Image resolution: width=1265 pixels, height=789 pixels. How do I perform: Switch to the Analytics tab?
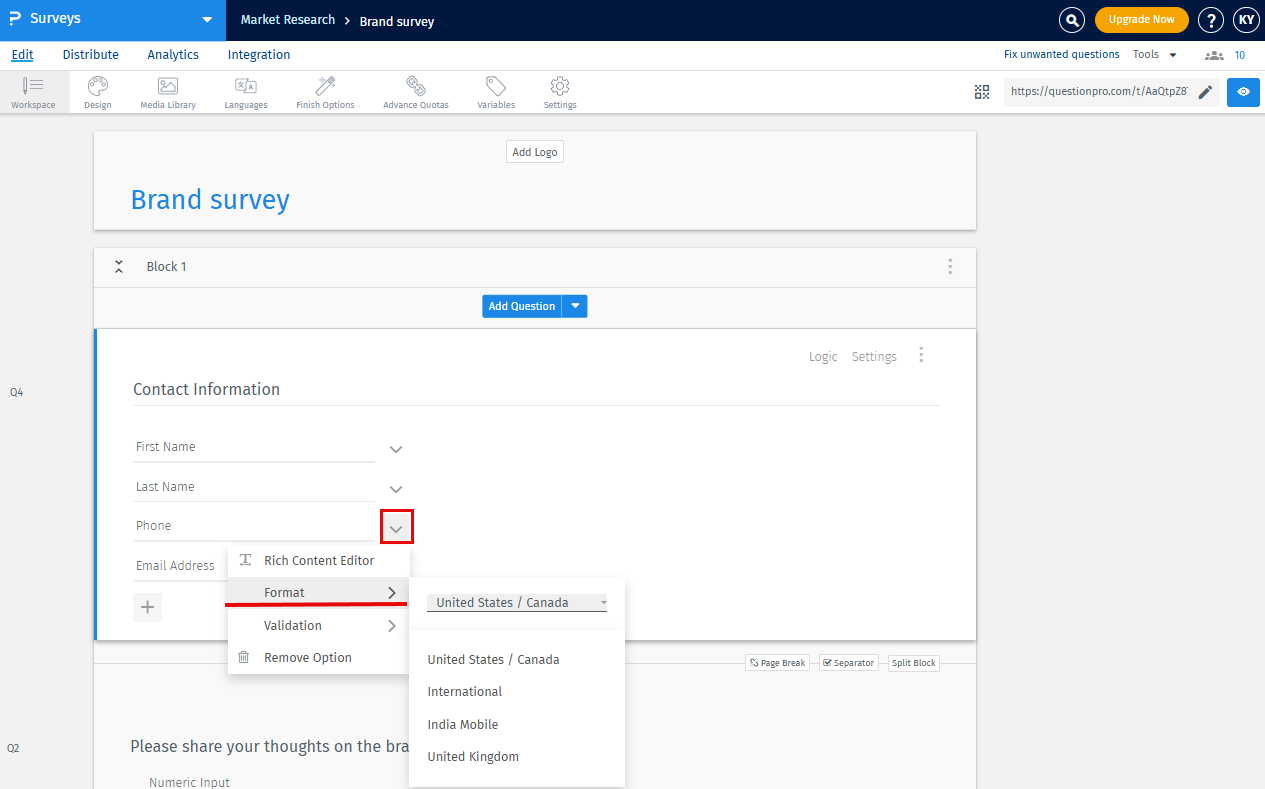(173, 55)
